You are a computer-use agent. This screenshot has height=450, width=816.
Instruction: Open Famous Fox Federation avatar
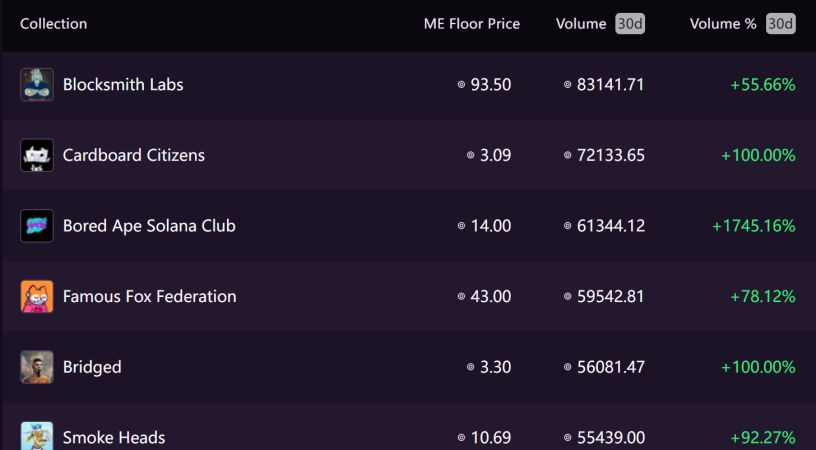[37, 297]
